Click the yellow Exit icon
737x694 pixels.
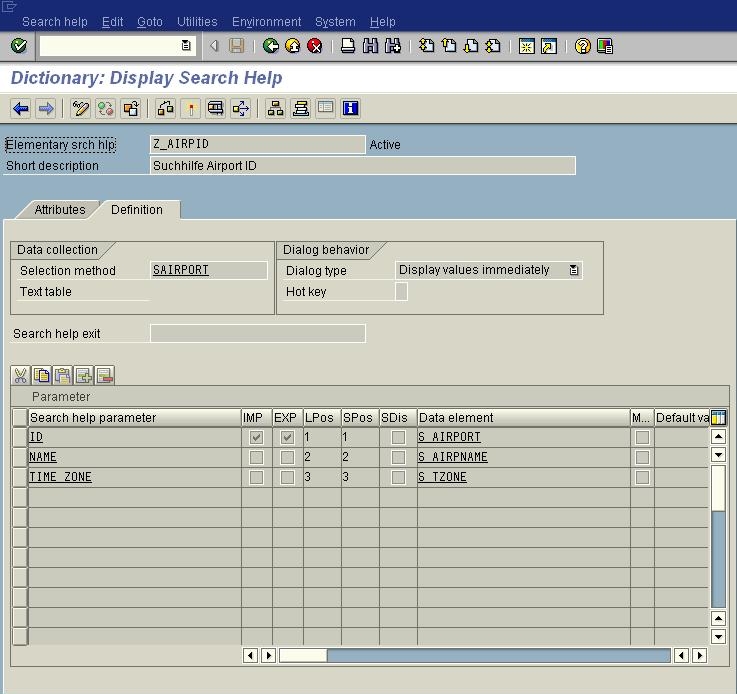[x=293, y=46]
